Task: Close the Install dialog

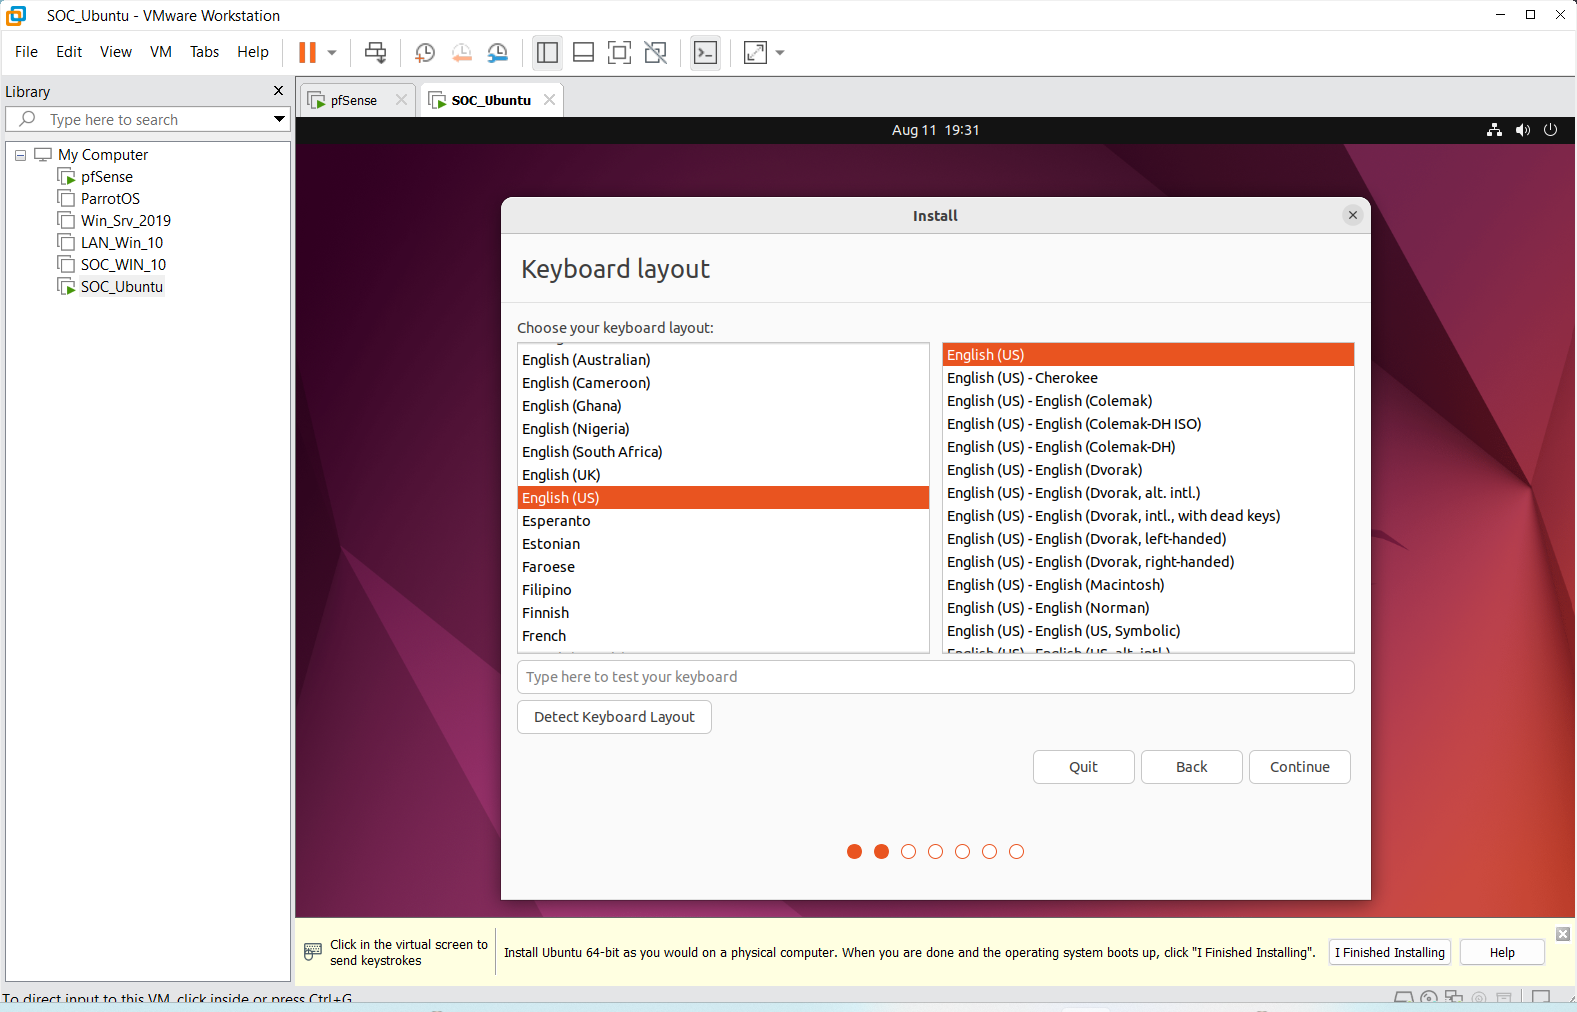Action: point(1352,215)
